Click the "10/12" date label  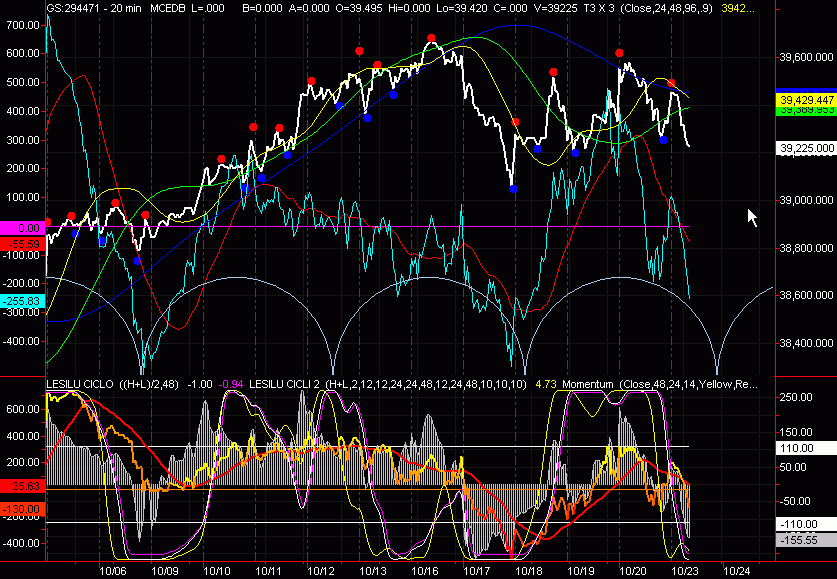click(x=321, y=571)
